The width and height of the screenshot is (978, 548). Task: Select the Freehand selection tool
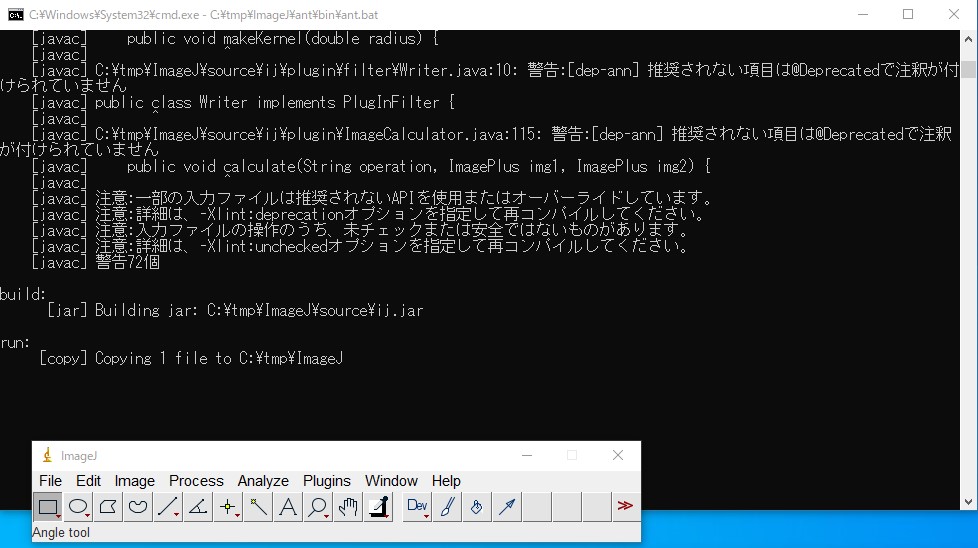tap(138, 506)
